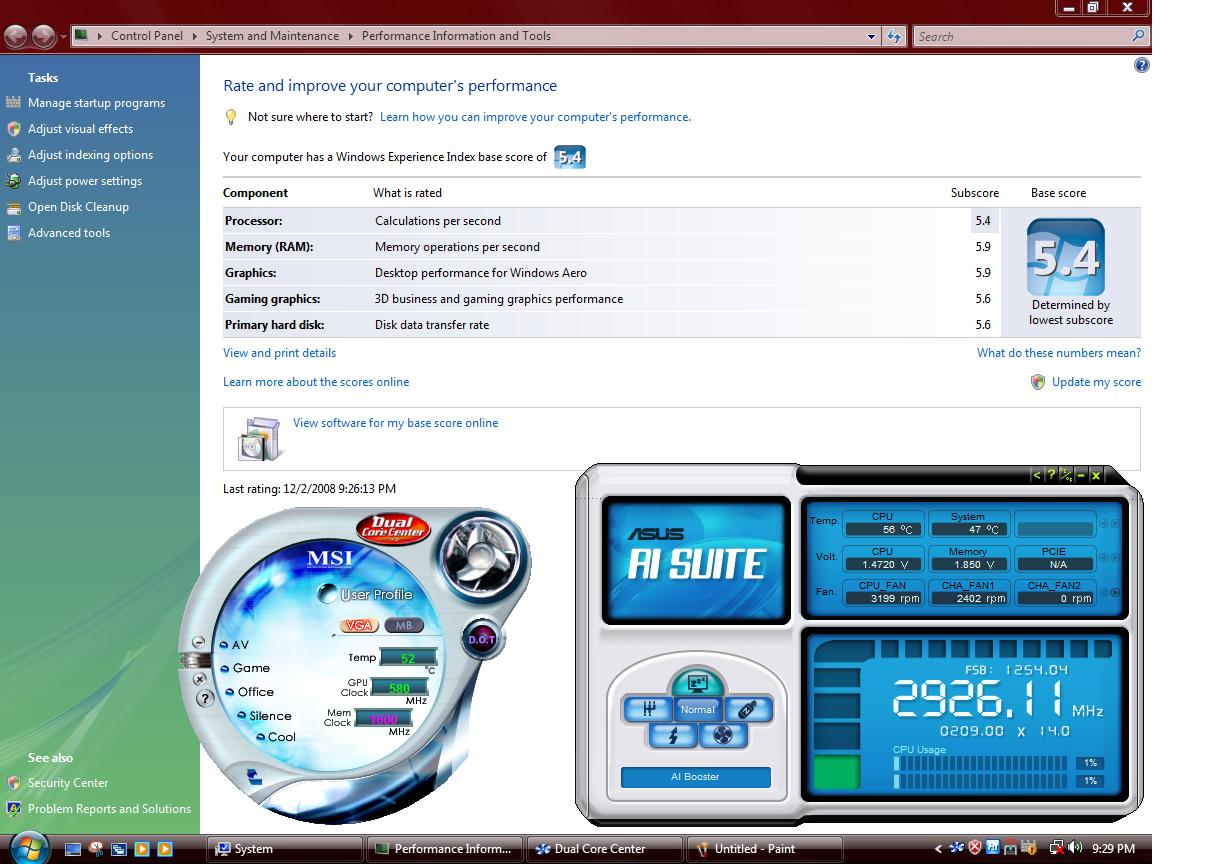Click System and Maintenance breadcrumb

(272, 36)
